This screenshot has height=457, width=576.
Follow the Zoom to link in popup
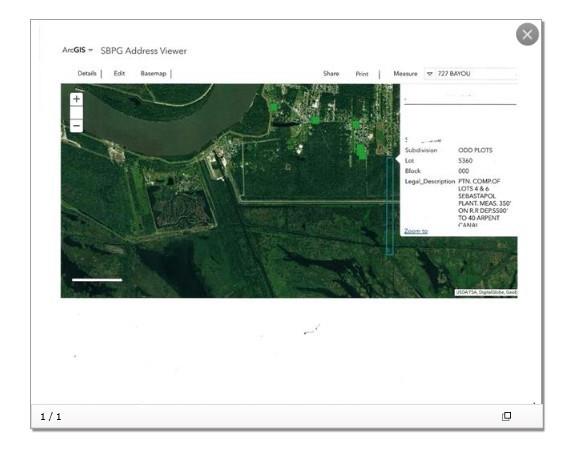click(x=416, y=231)
